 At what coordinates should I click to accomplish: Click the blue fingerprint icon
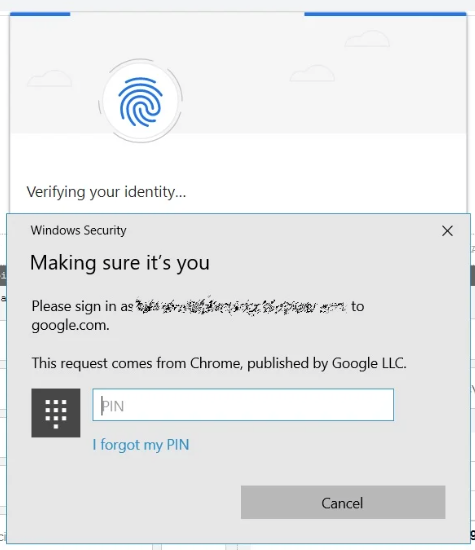pyautogui.click(x=140, y=102)
